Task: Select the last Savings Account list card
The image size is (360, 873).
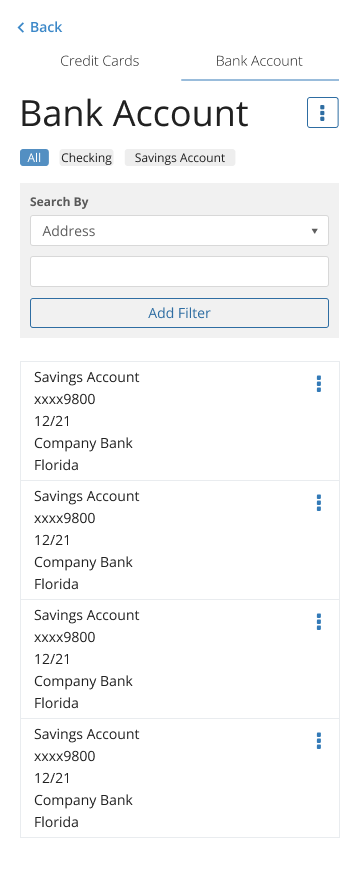Action: pos(180,778)
